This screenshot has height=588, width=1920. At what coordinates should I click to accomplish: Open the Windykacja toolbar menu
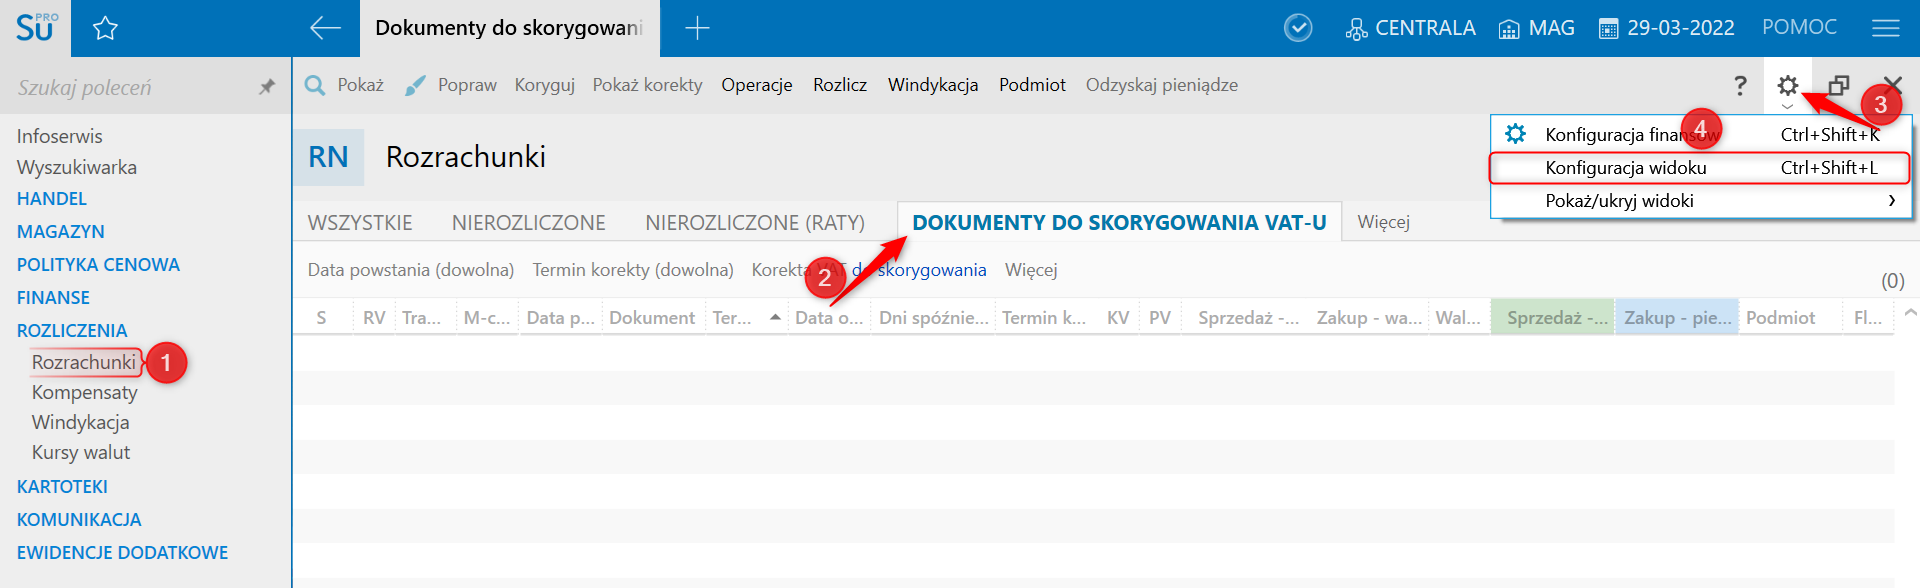point(933,85)
